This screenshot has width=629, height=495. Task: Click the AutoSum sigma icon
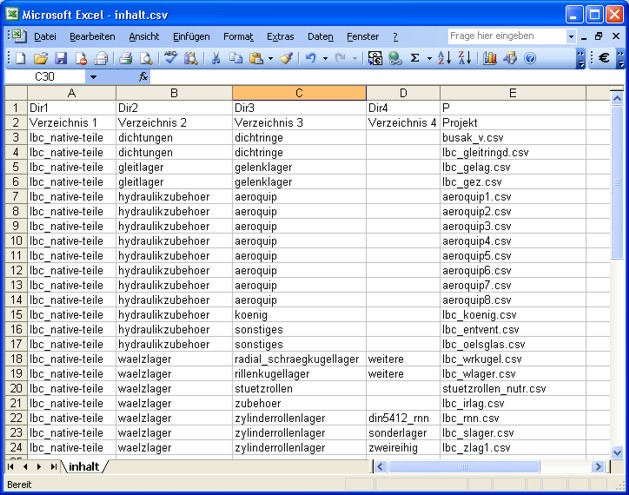pyautogui.click(x=415, y=58)
